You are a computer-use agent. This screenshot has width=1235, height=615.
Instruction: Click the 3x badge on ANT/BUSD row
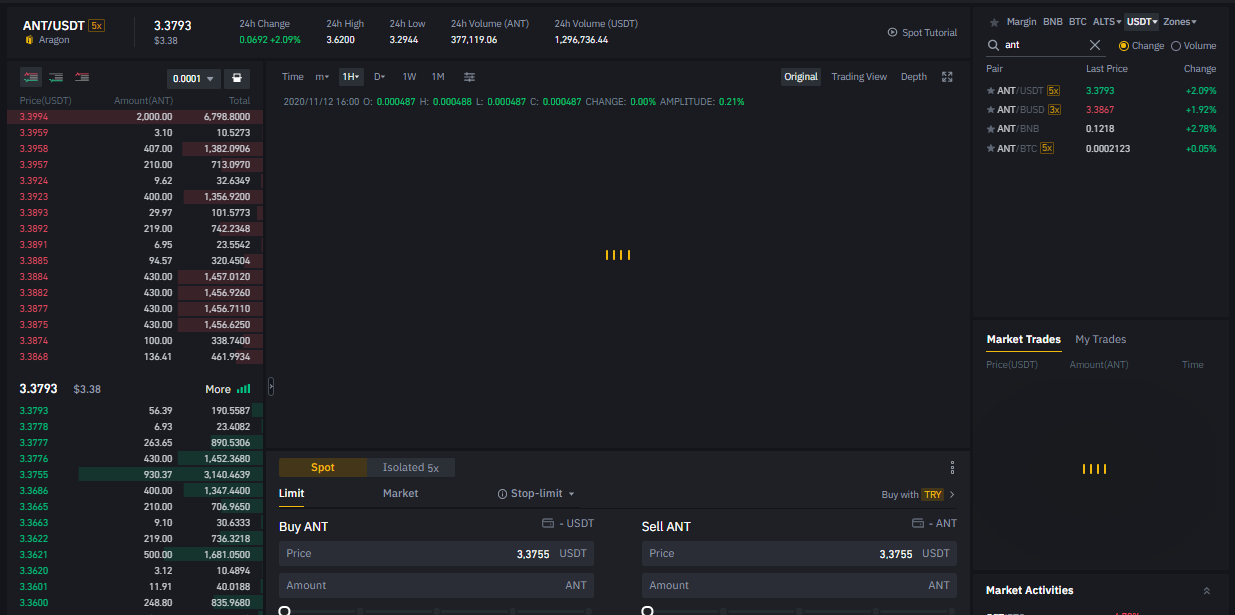(1054, 110)
